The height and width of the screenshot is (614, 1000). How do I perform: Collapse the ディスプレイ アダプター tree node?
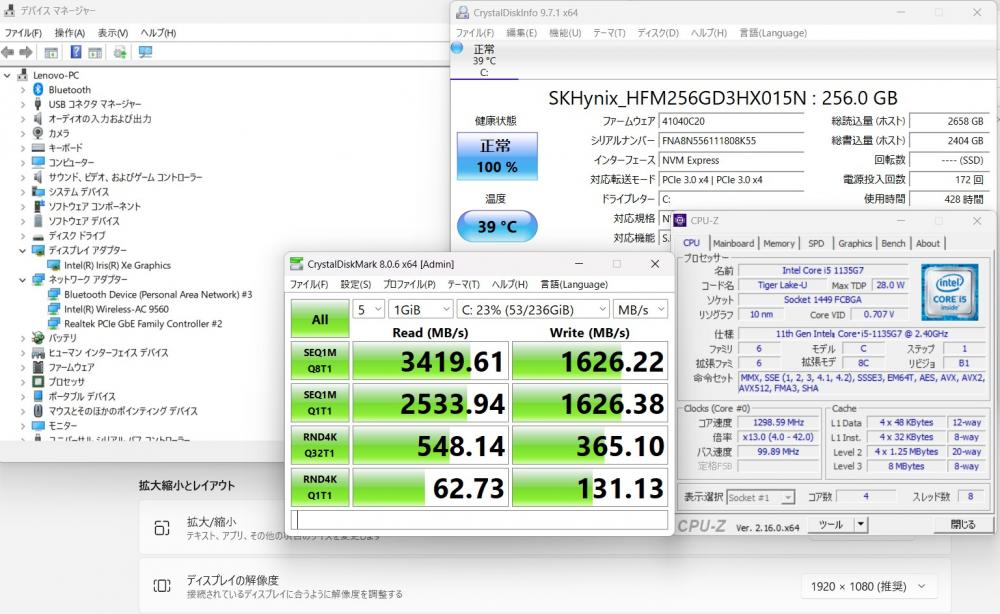23,251
